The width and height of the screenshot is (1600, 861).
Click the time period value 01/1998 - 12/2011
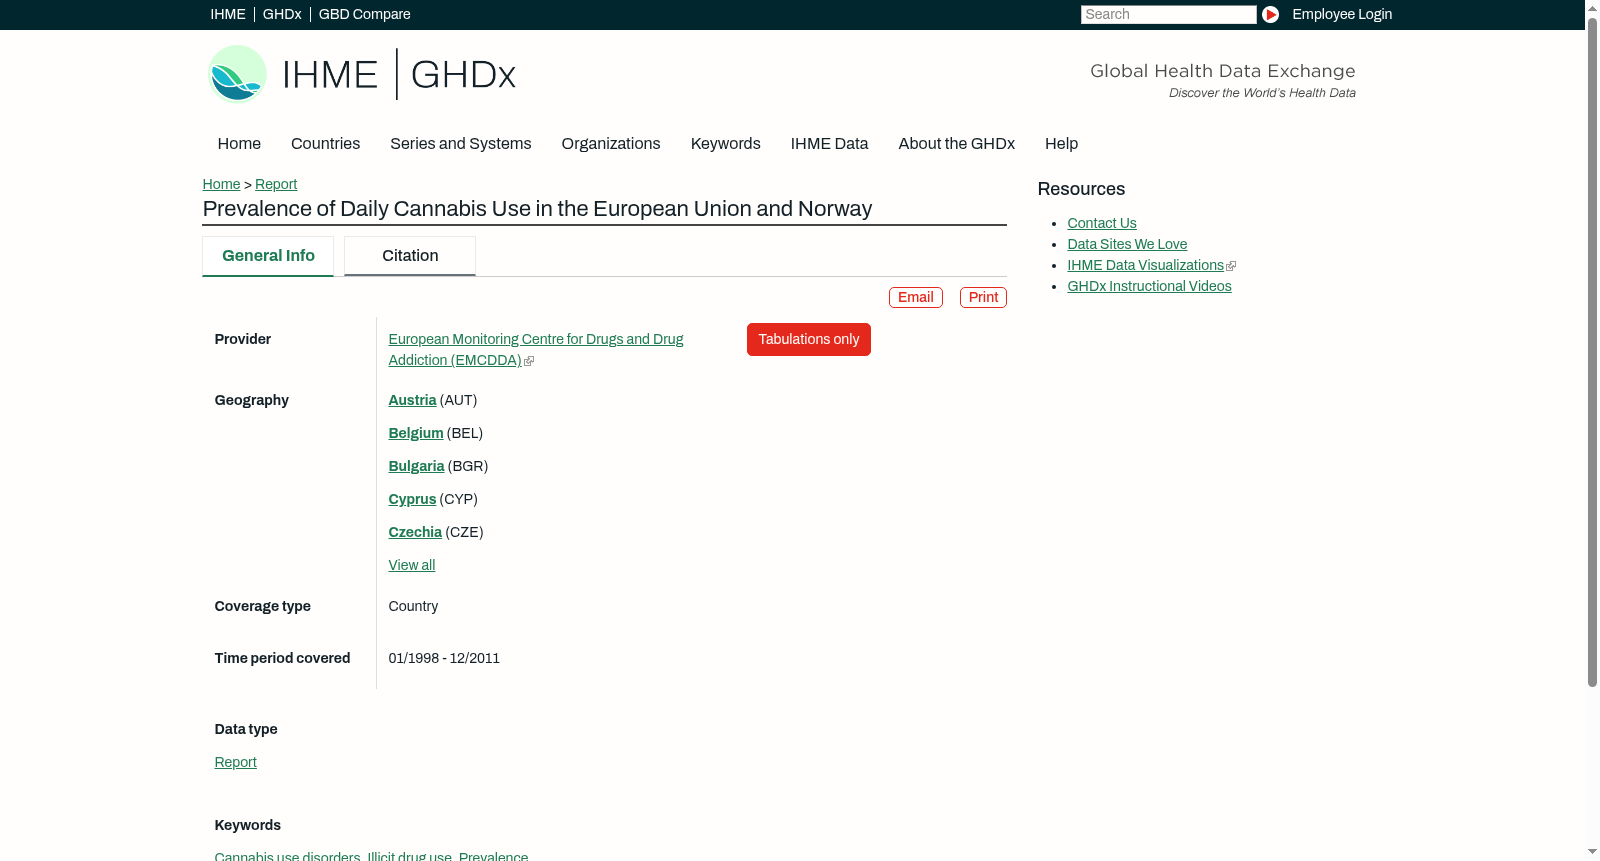pyautogui.click(x=444, y=658)
